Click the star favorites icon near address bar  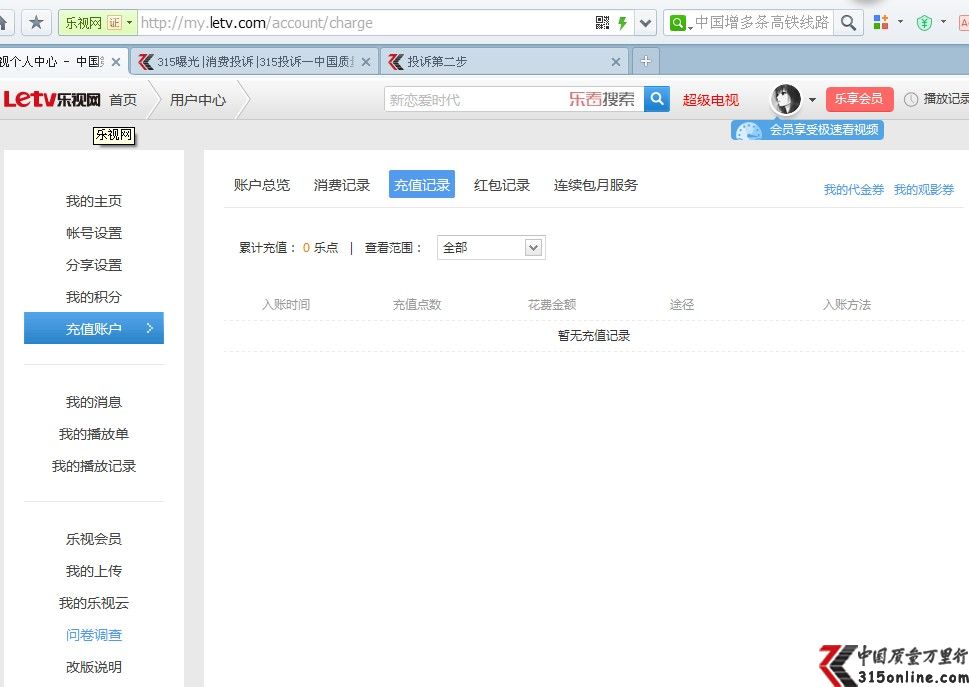pos(35,22)
